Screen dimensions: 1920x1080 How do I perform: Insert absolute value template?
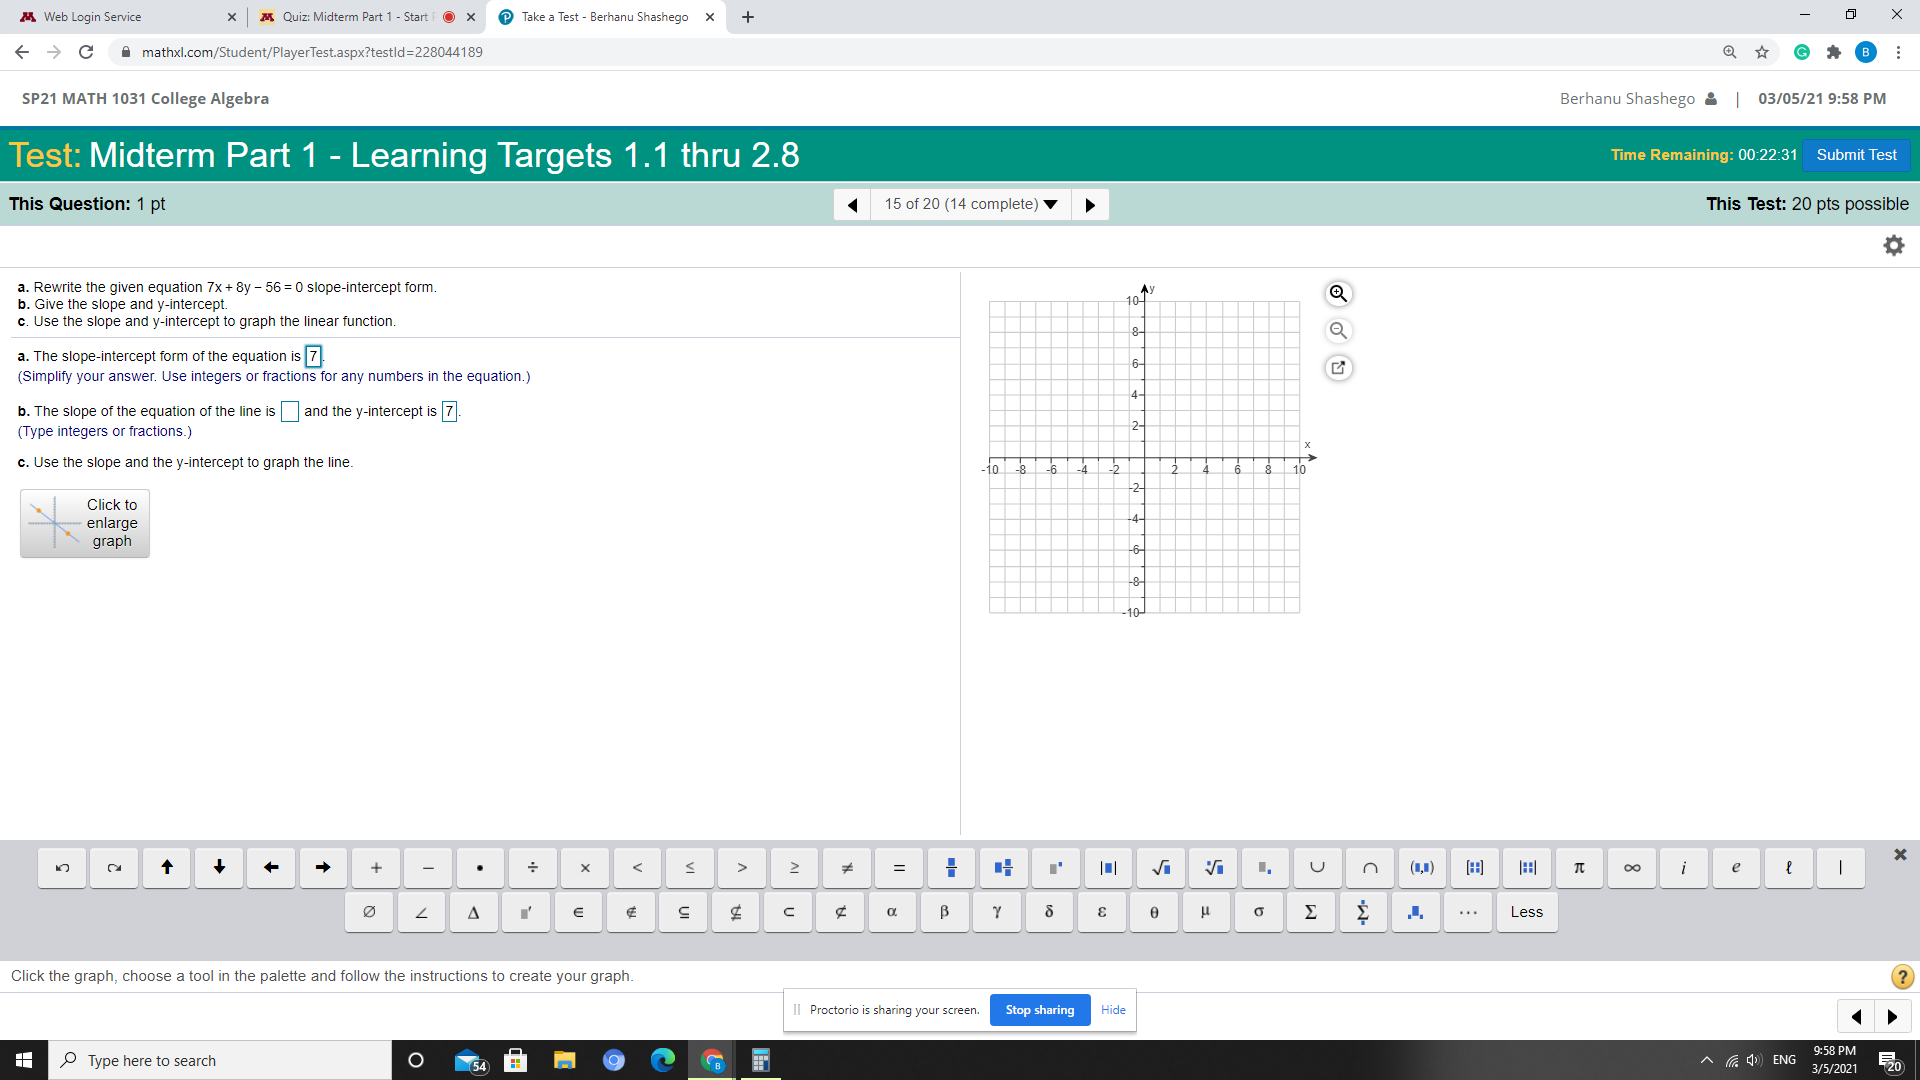pyautogui.click(x=1108, y=868)
